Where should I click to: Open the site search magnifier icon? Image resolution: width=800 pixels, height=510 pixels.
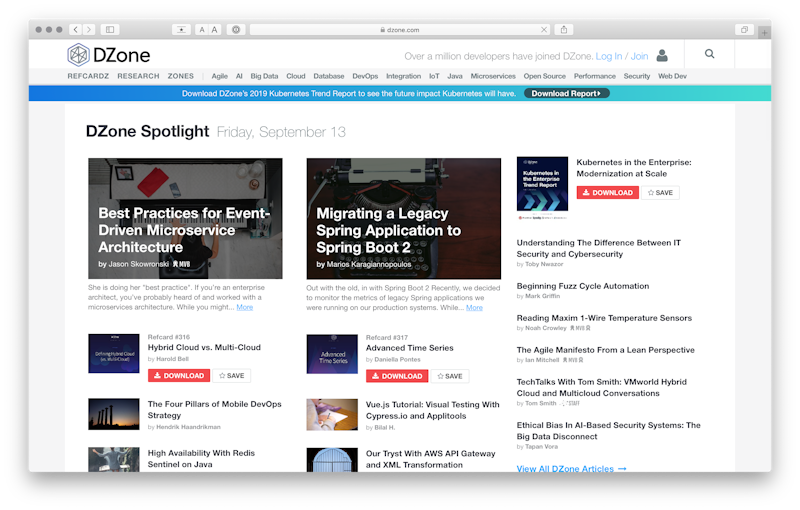[x=709, y=55]
